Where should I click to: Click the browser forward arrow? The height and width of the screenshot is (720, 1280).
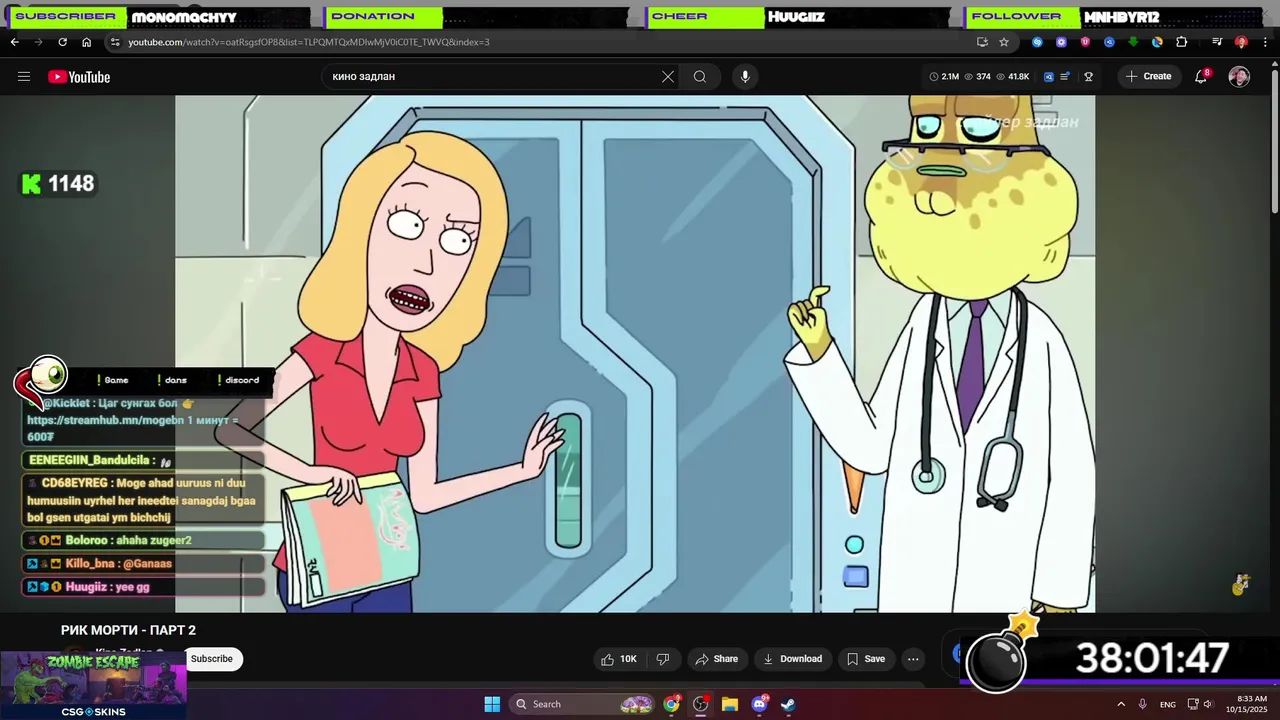point(38,42)
